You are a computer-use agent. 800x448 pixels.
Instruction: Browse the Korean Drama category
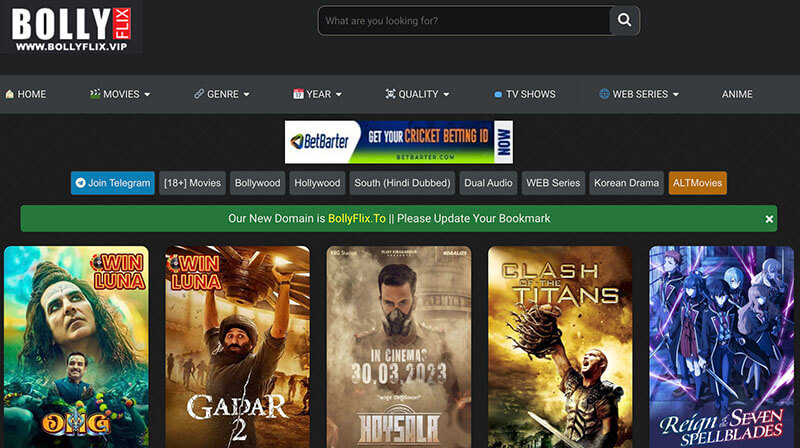(x=627, y=183)
